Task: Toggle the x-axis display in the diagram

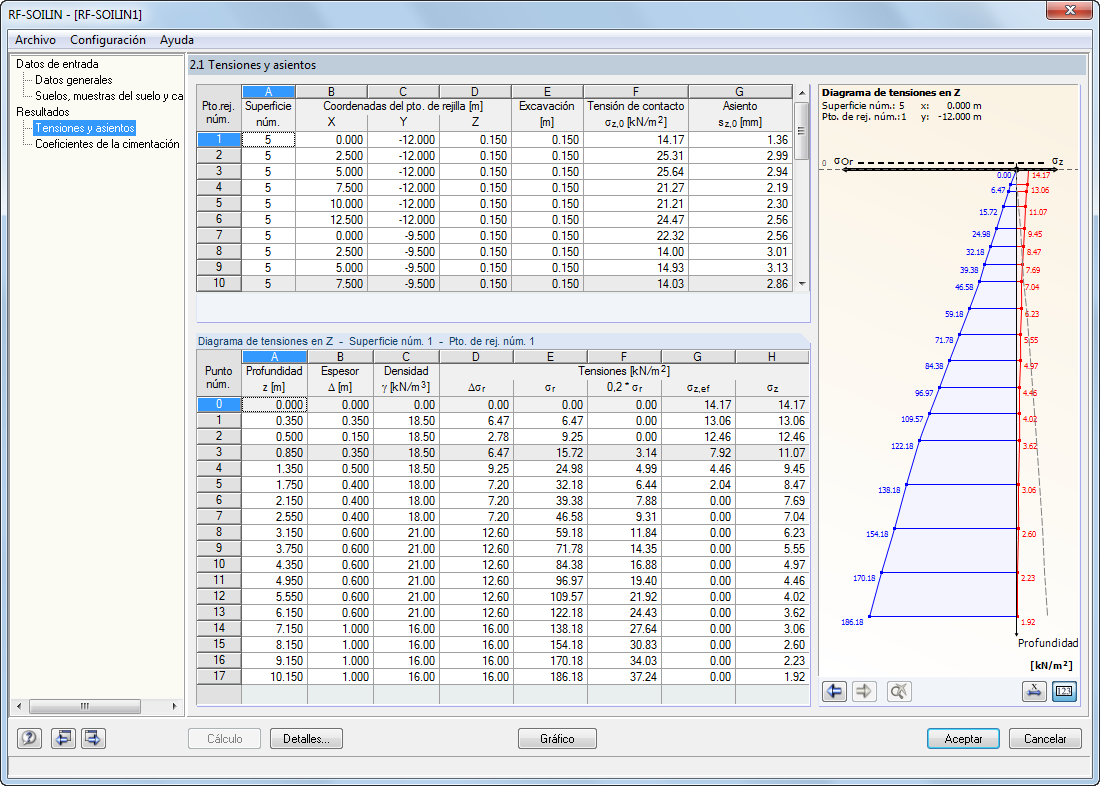Action: point(1034,691)
